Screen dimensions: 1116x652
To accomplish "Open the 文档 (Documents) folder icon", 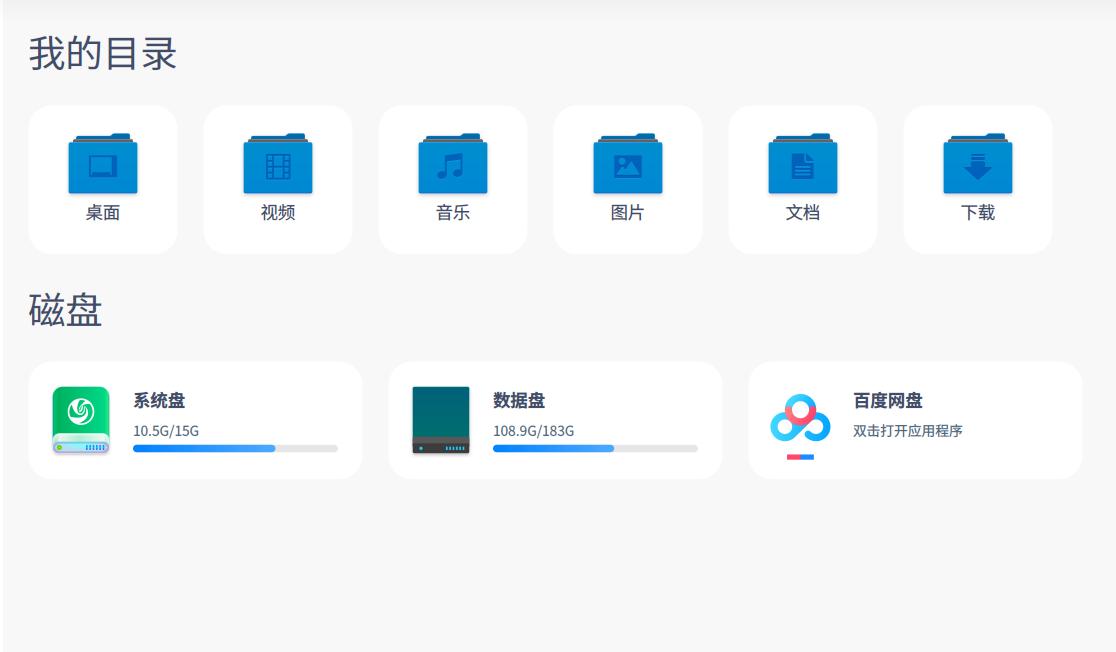I will [x=802, y=163].
